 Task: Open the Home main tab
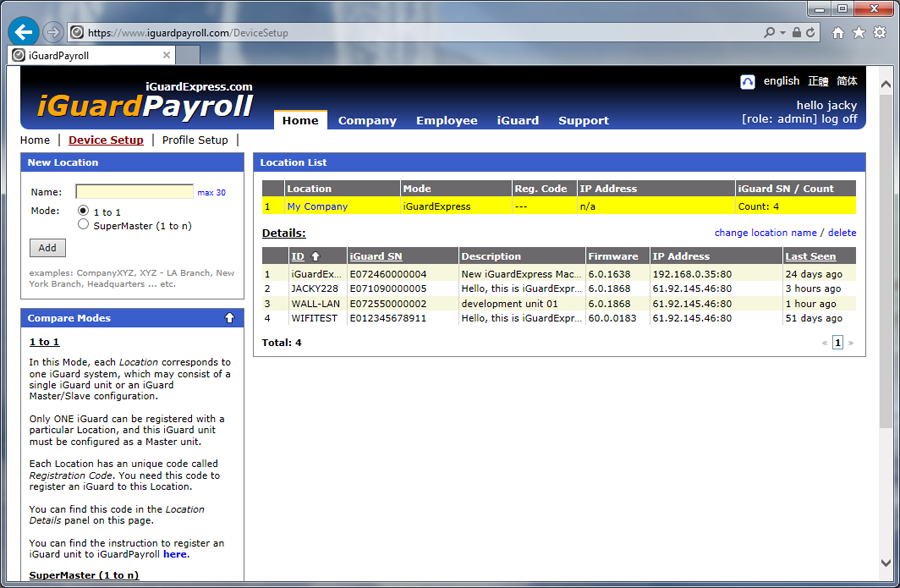[300, 120]
